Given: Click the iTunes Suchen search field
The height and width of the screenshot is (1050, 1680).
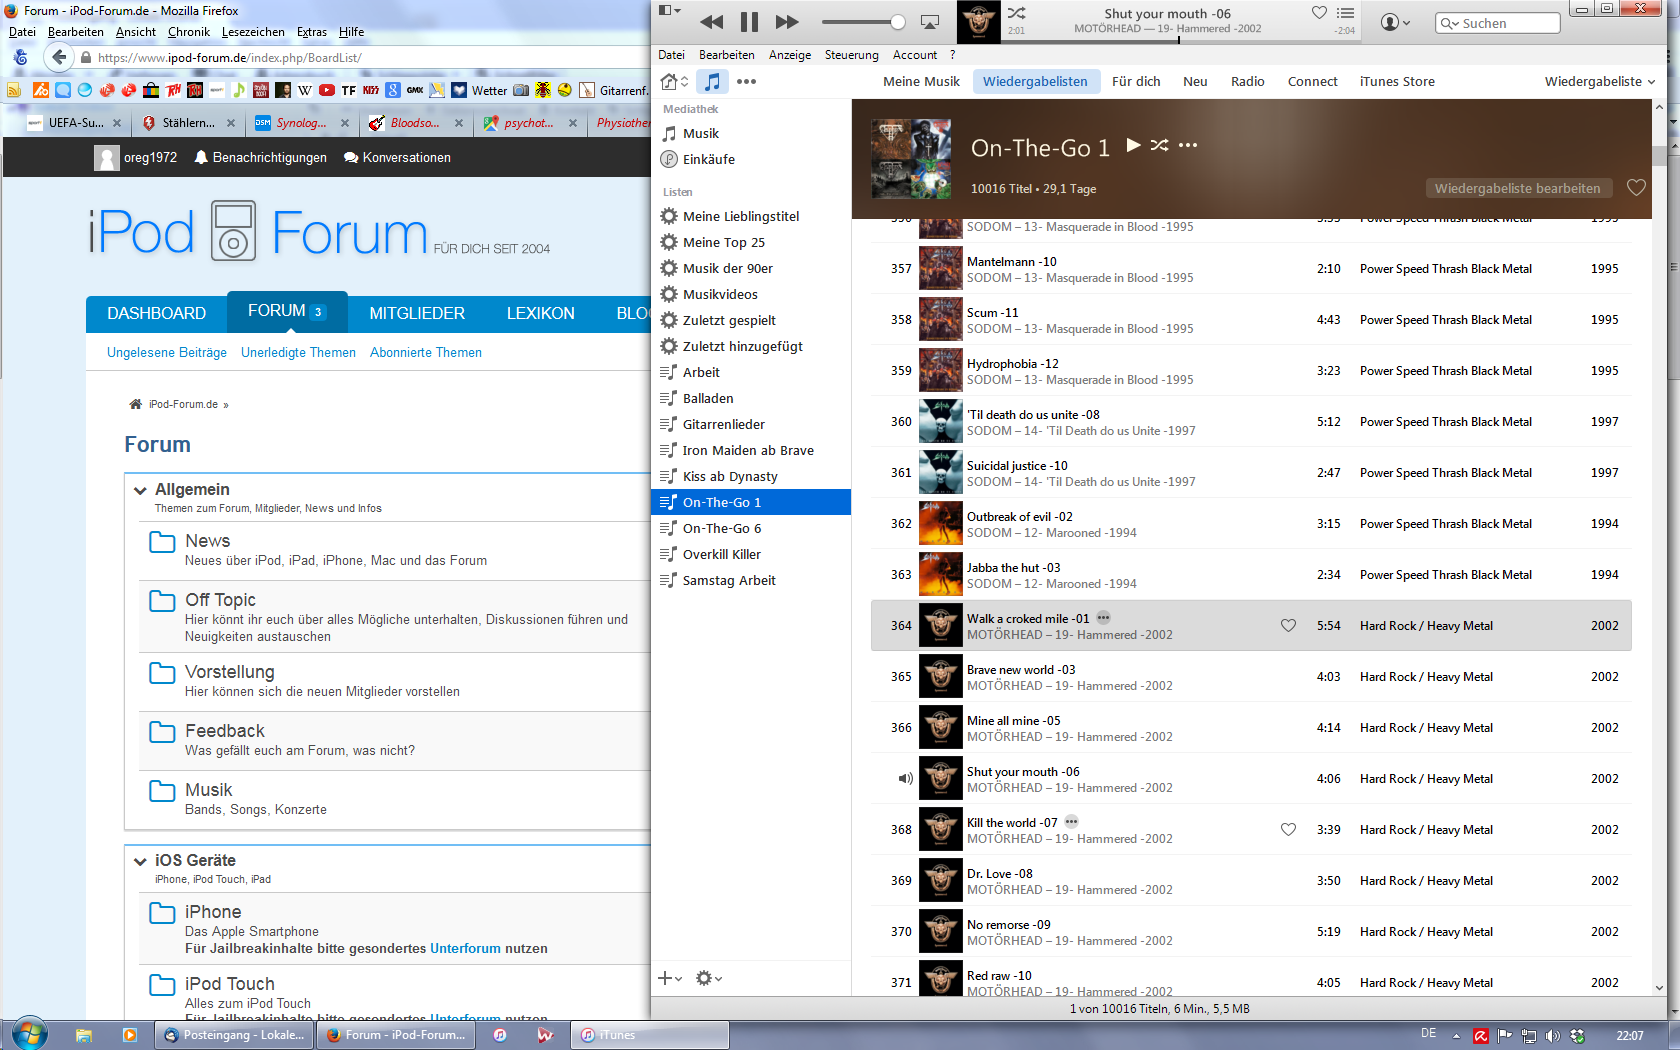Looking at the screenshot, I should click(1497, 23).
